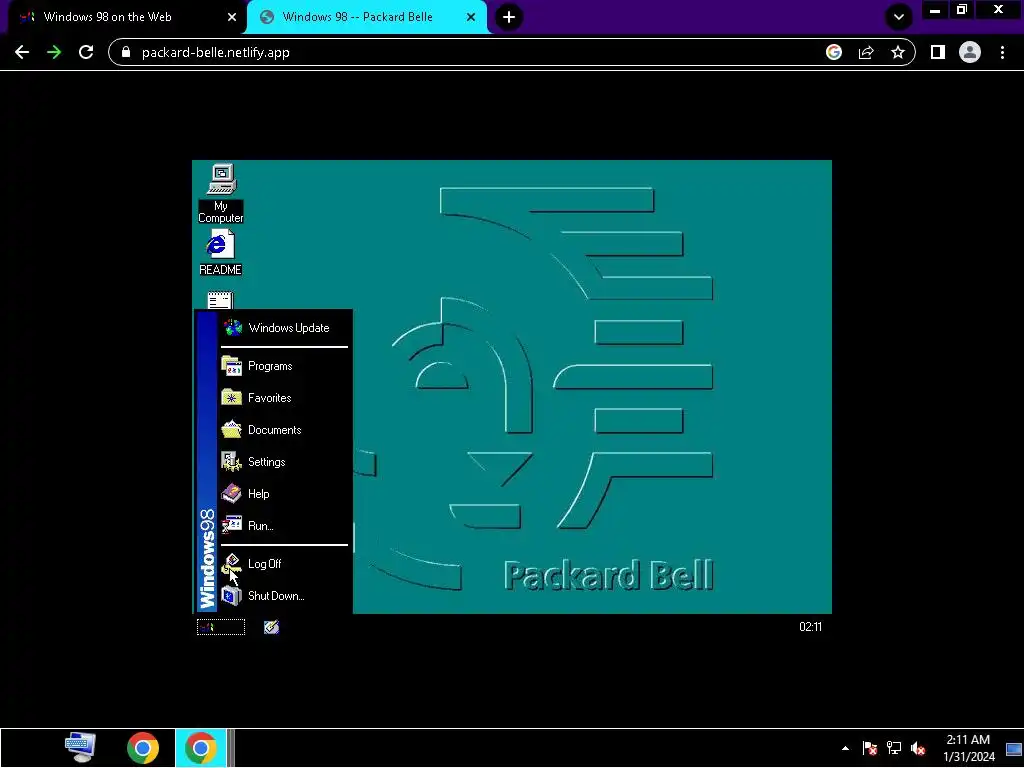Open the My Computer desktop icon
1024x768 pixels.
pyautogui.click(x=221, y=193)
